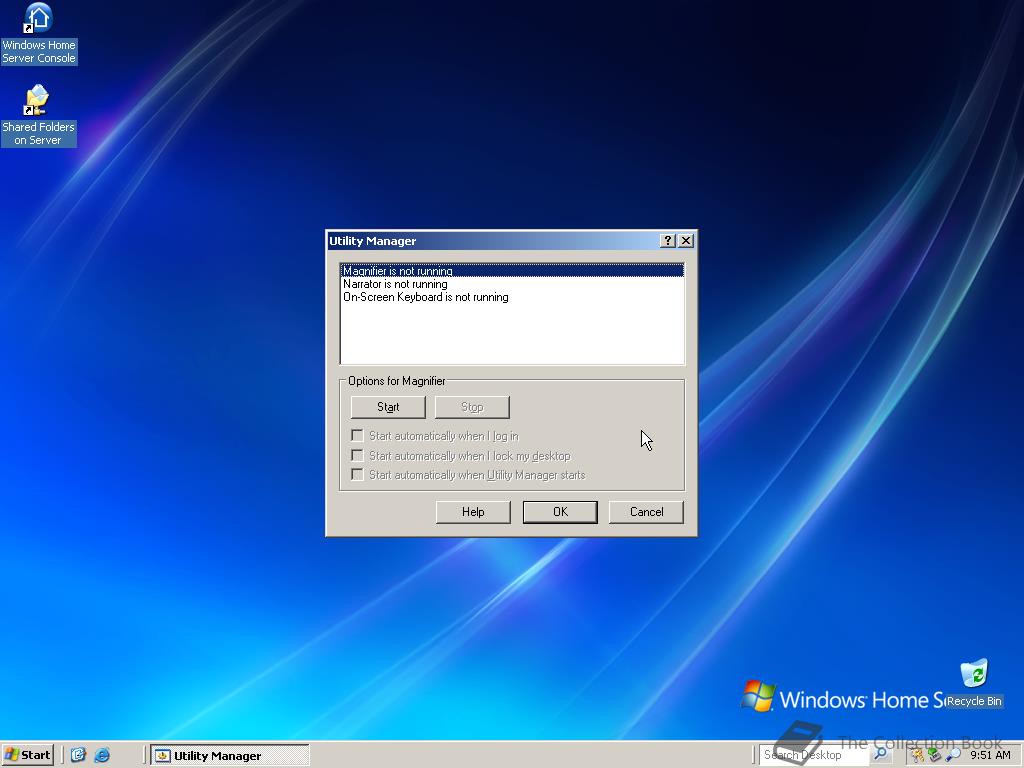Viewport: 1024px width, 768px height.
Task: Cancel the Utility Manager dialog
Action: click(x=647, y=512)
